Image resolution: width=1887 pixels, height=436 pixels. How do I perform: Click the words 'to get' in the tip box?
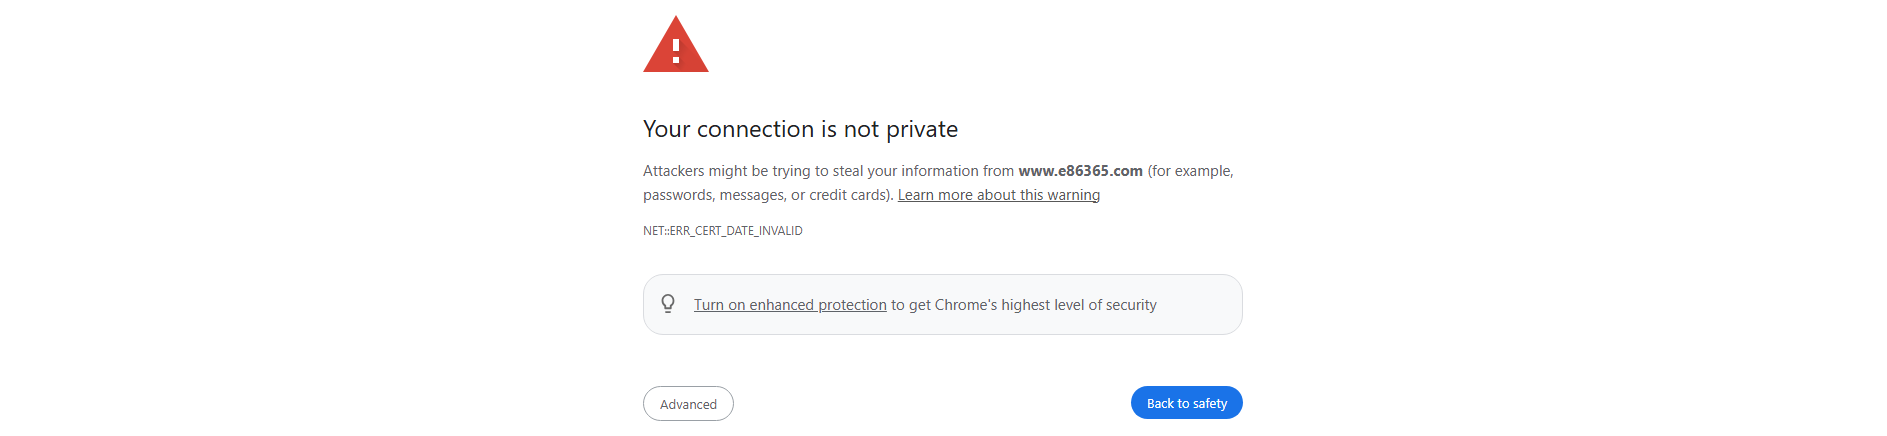[x=911, y=305]
